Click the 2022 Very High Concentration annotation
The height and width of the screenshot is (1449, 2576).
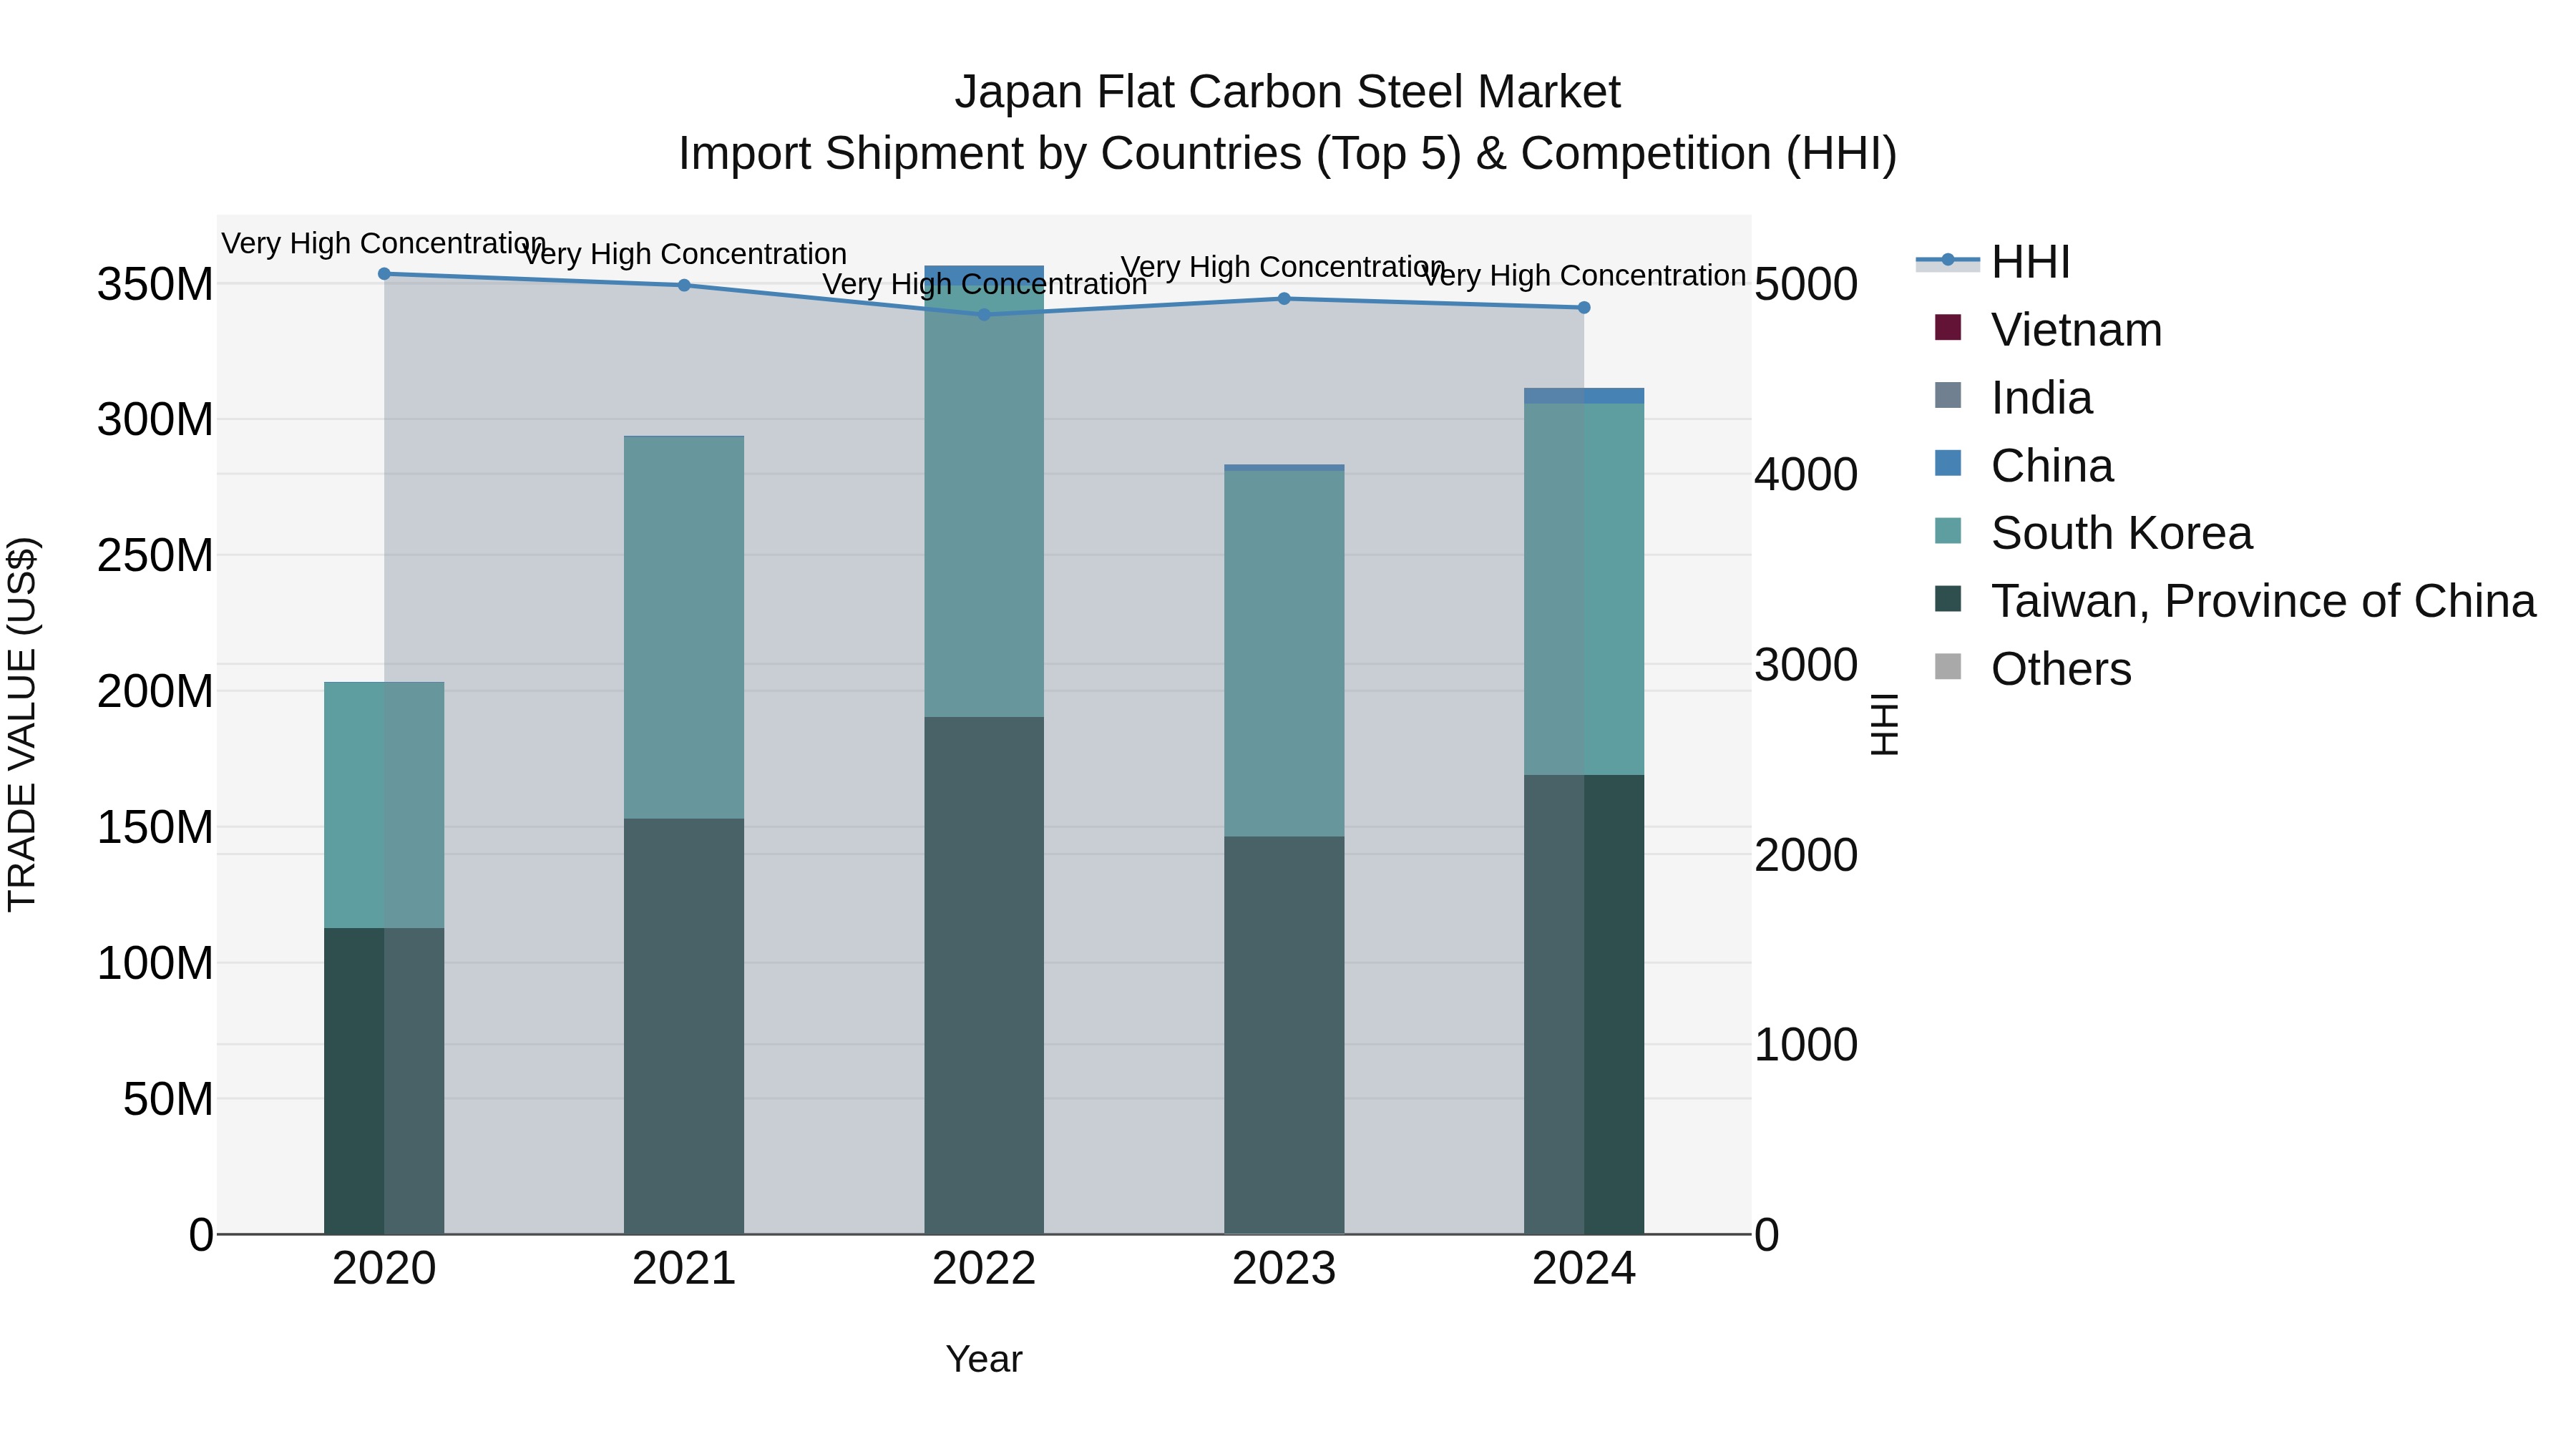(984, 284)
